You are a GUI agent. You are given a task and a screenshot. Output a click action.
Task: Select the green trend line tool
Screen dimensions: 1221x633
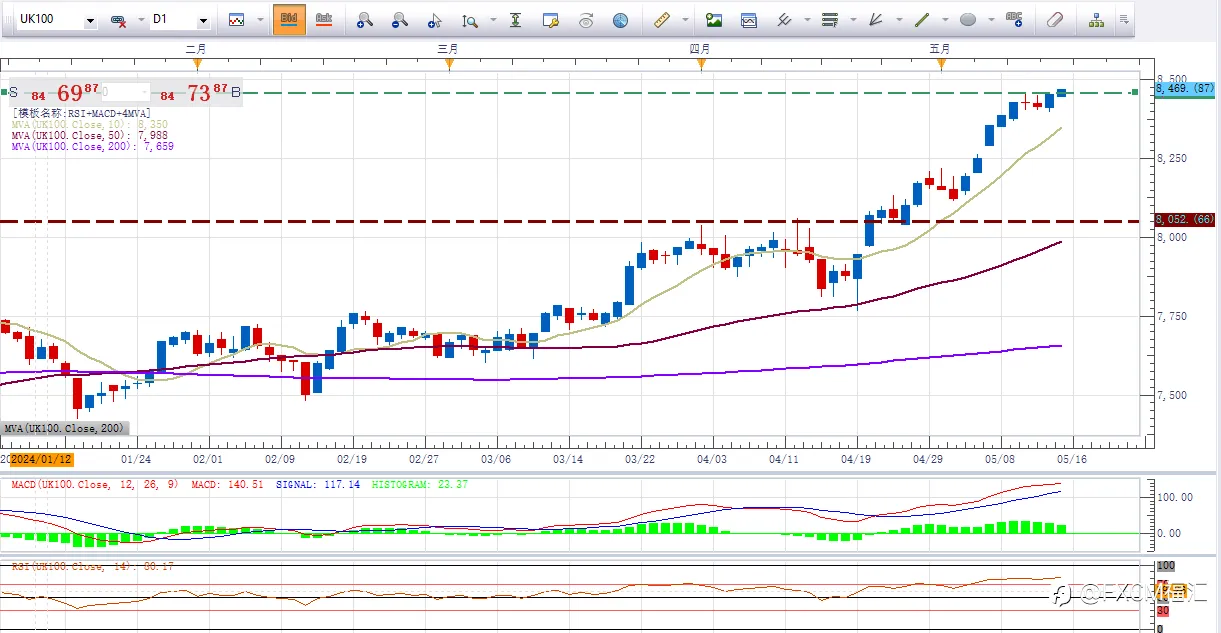(921, 20)
